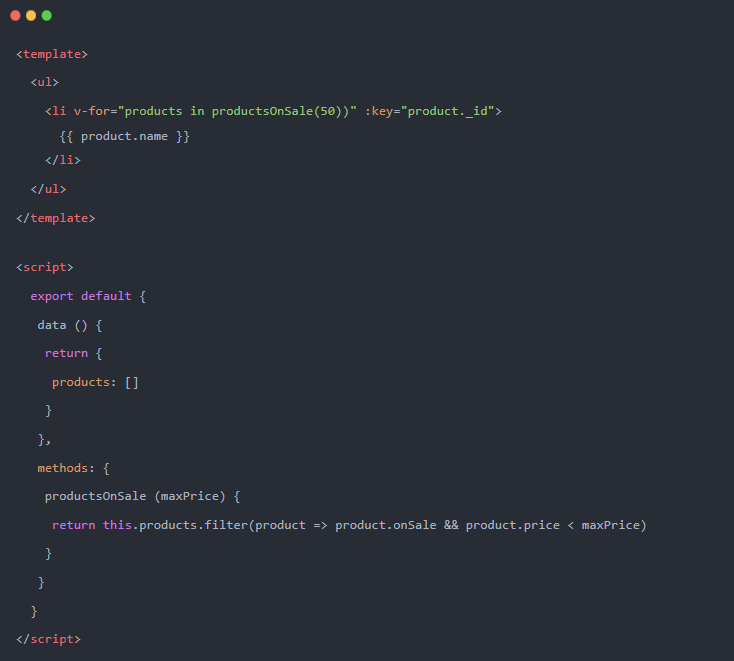The height and width of the screenshot is (661, 734).
Task: Click the red close window dot
Action: (x=15, y=16)
